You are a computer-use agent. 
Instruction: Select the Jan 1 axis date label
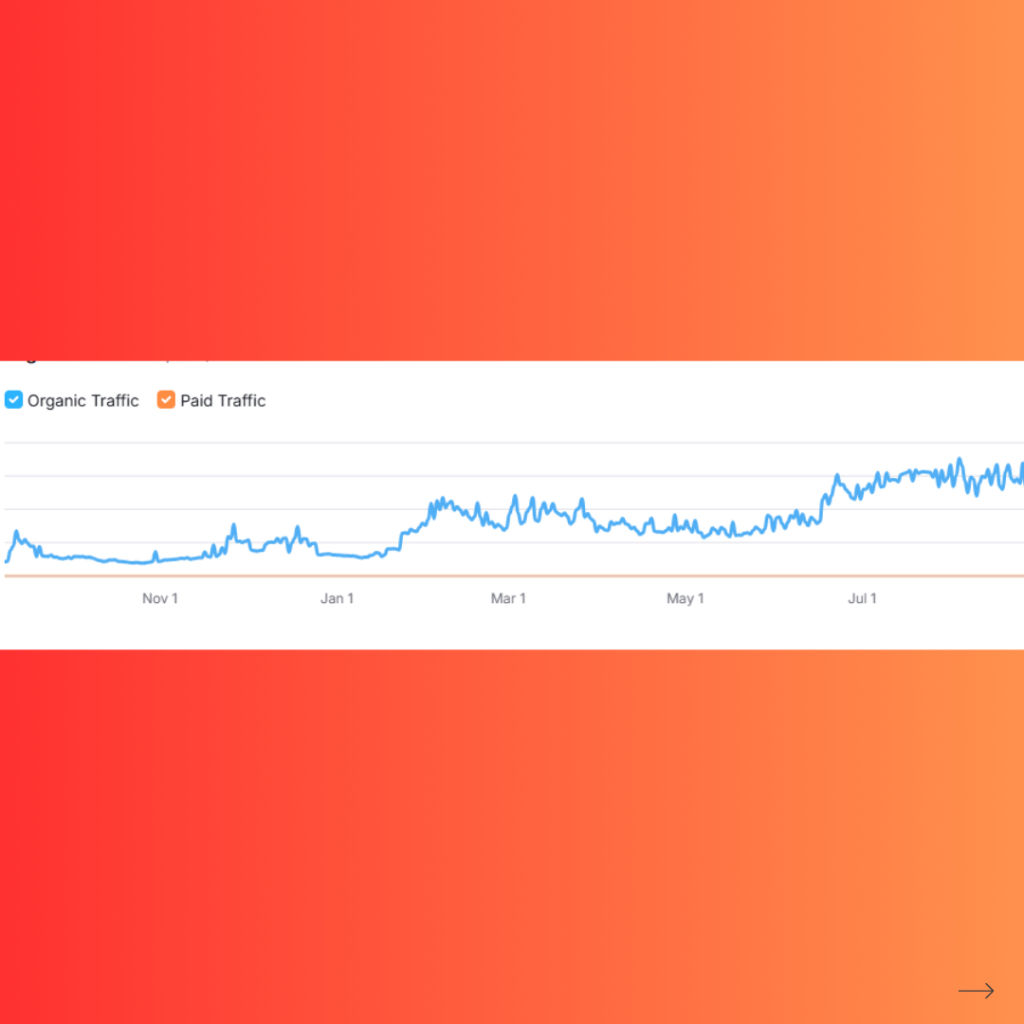pos(337,599)
